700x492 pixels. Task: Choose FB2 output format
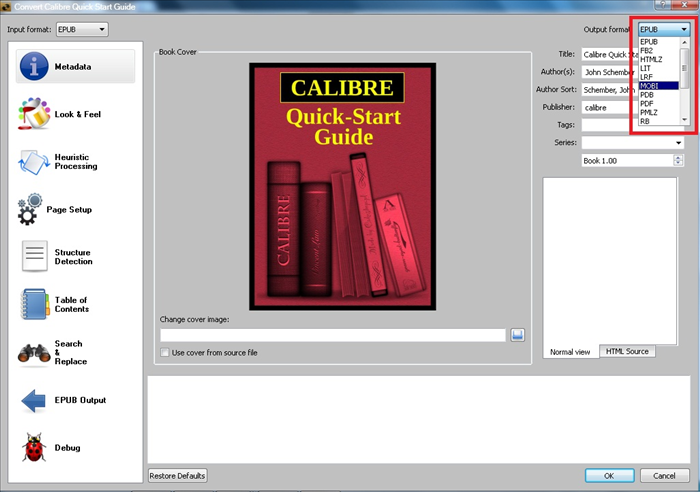tap(658, 50)
